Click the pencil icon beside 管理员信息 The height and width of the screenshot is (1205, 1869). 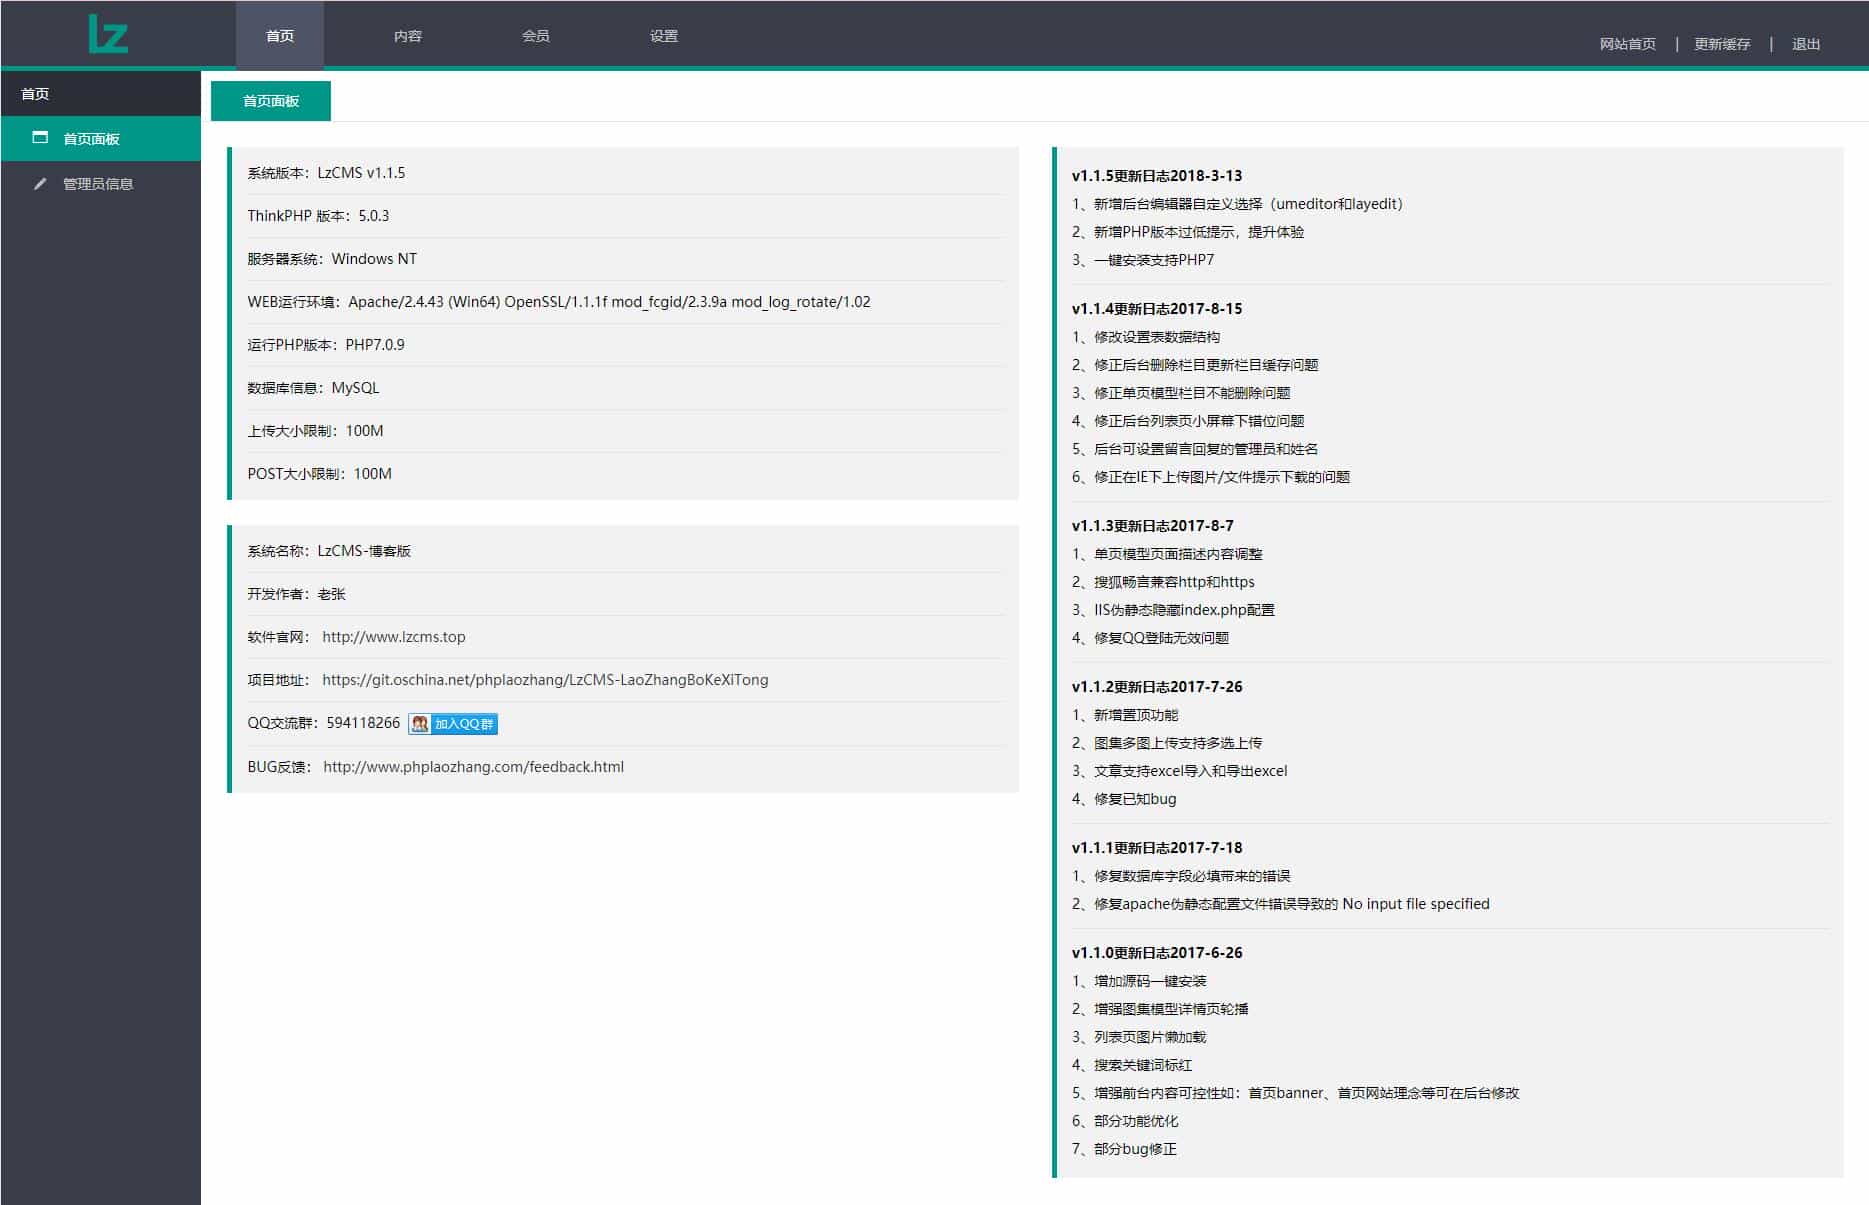40,183
